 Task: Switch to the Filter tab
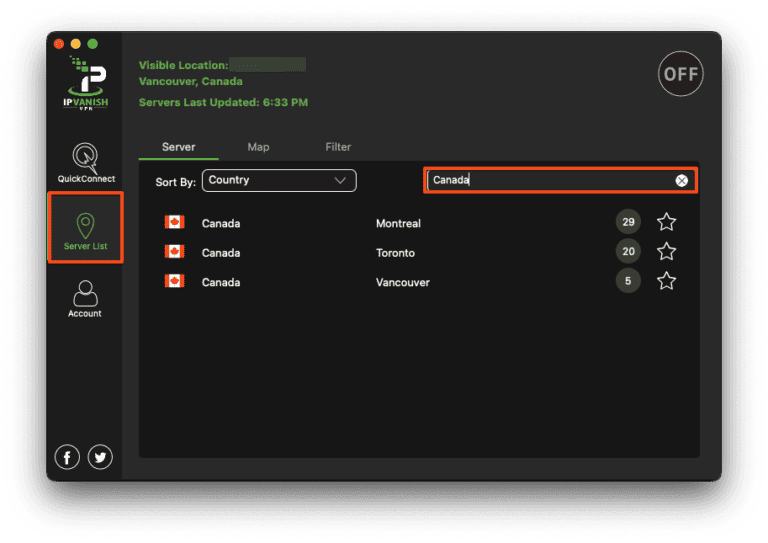[338, 147]
